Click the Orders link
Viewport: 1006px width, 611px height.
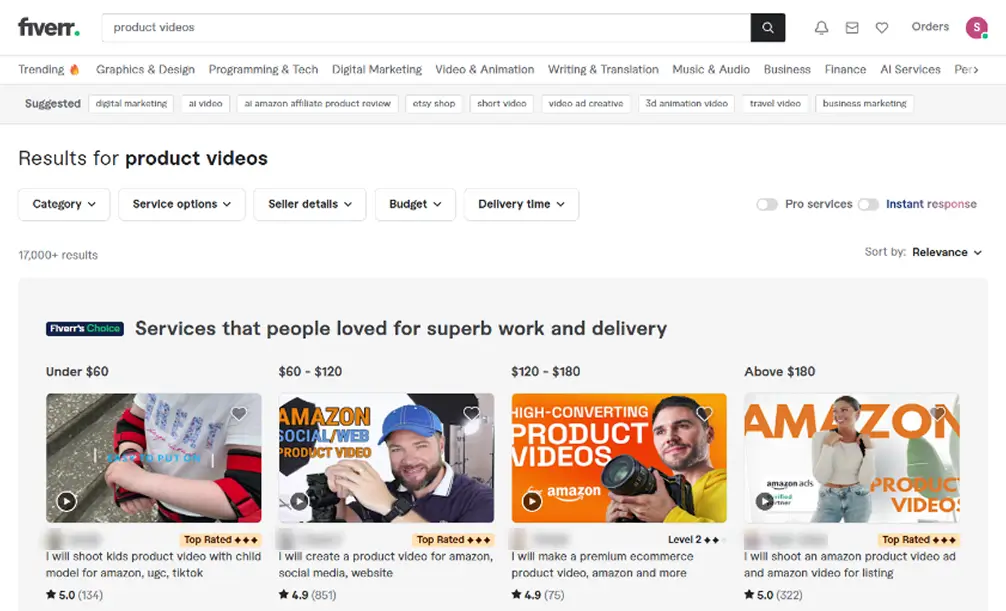(x=930, y=27)
